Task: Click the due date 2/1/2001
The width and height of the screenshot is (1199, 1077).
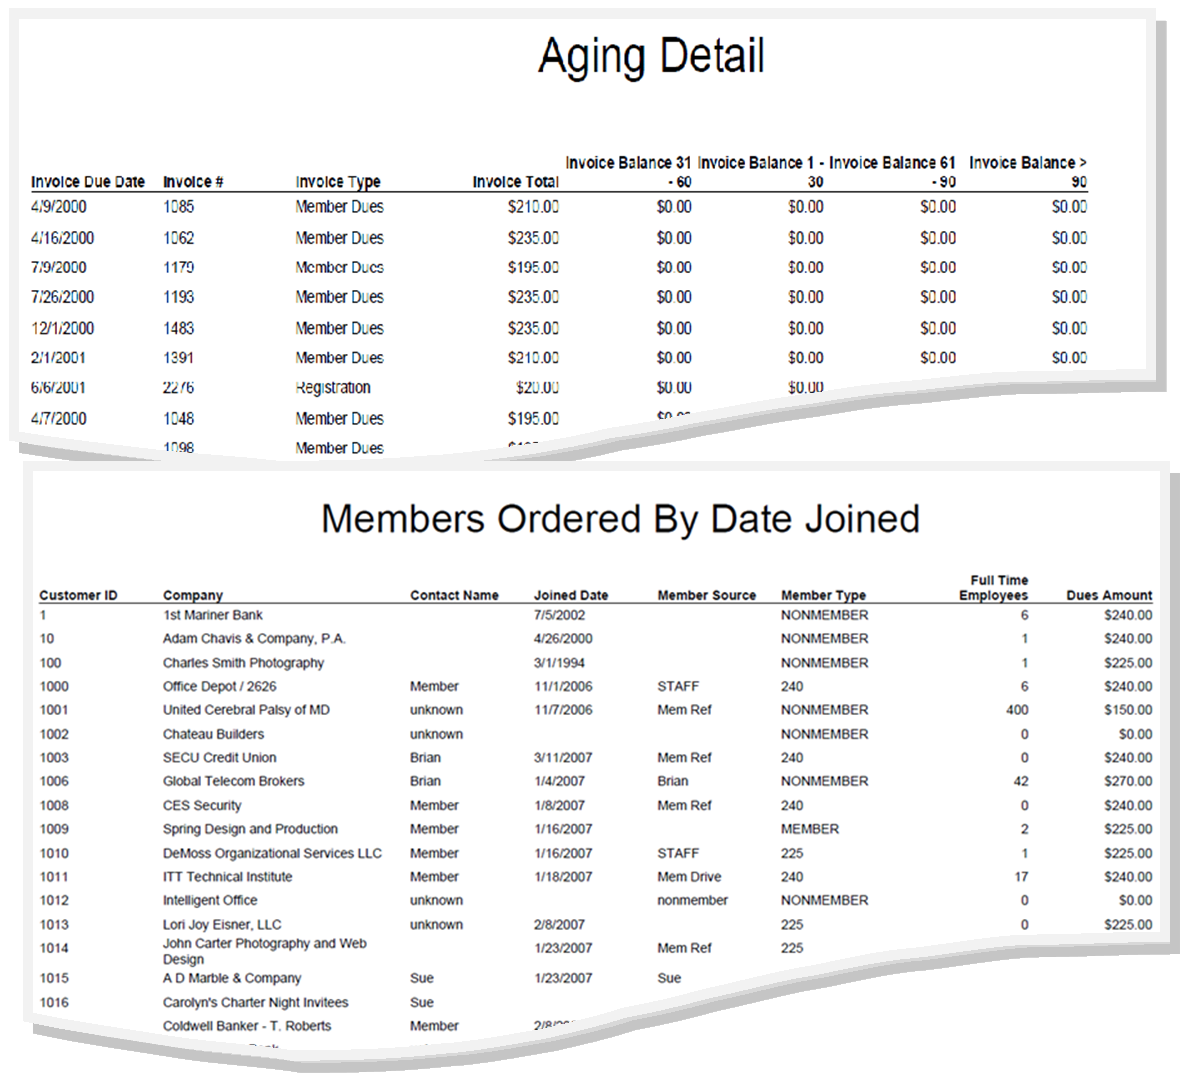Action: click(x=58, y=358)
